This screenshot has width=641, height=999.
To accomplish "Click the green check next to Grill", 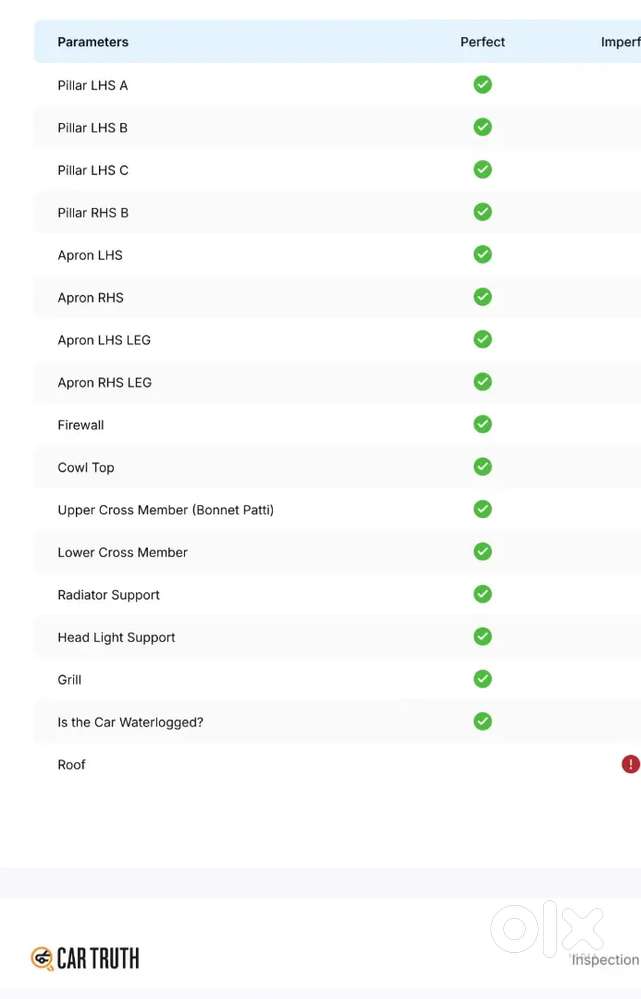I will tap(482, 679).
